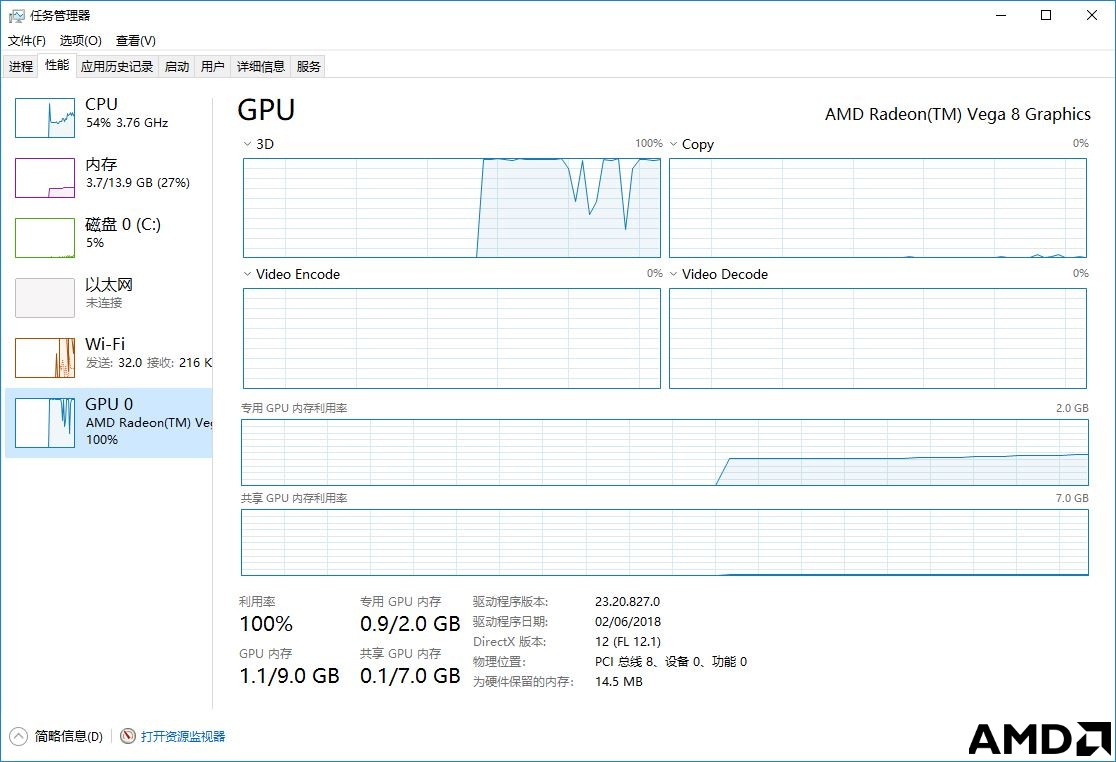
Task: Click the 共享 GPU 内存利用率 graph
Action: point(665,542)
